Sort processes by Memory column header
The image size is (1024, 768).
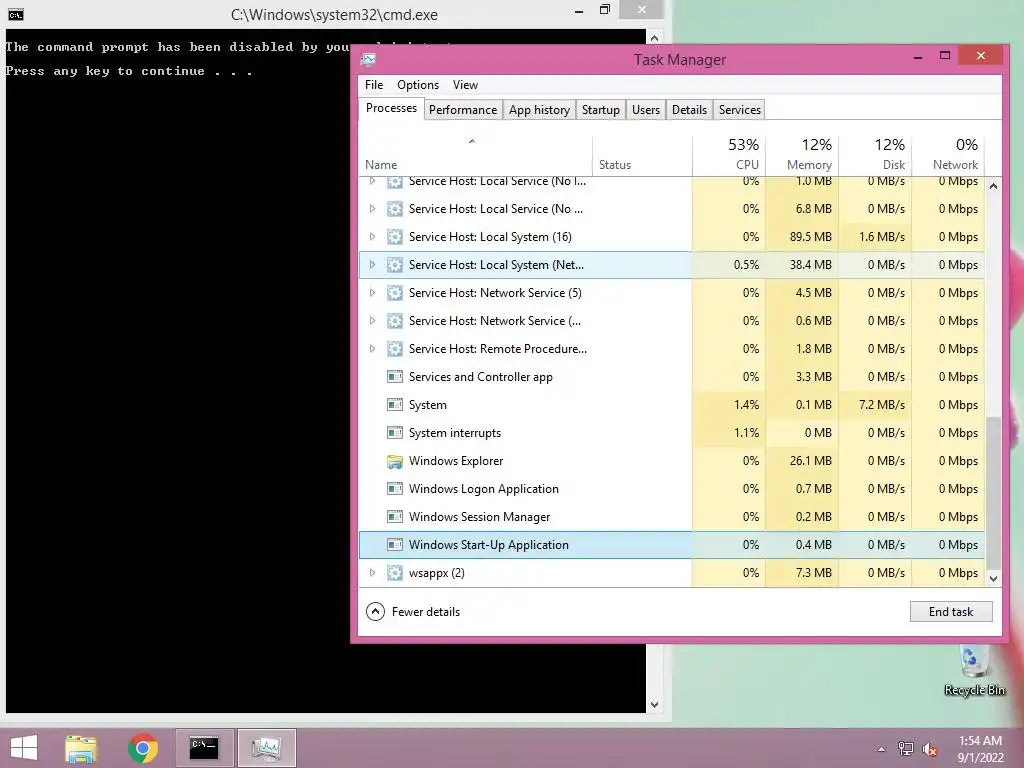coord(802,155)
